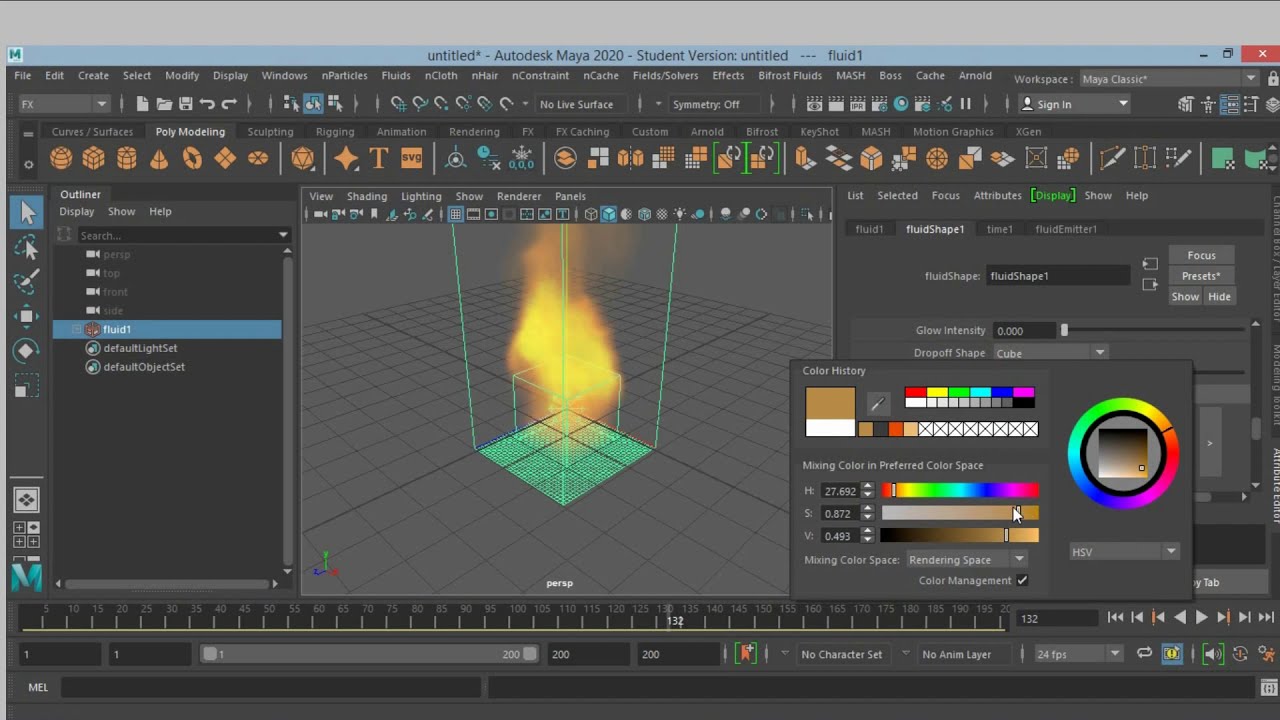Toggle [Display] in Attribute Editor menu

pyautogui.click(x=1053, y=195)
